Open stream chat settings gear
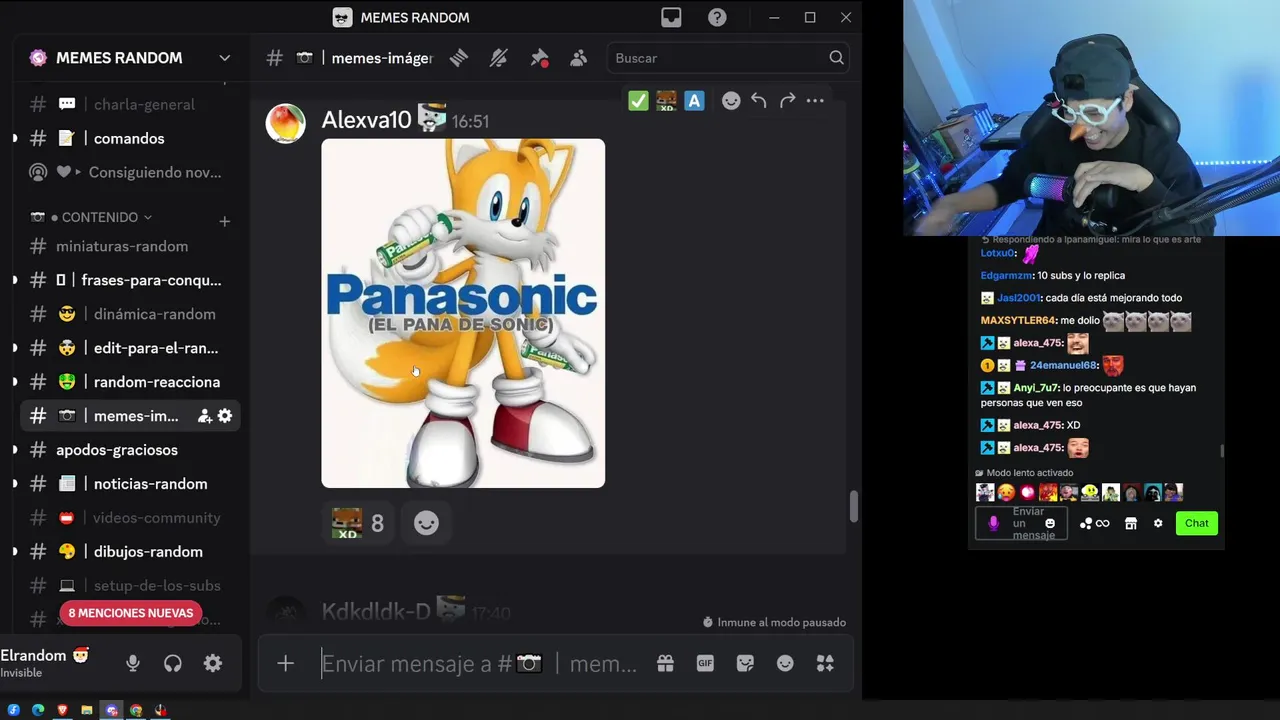Image resolution: width=1280 pixels, height=720 pixels. (x=1158, y=523)
